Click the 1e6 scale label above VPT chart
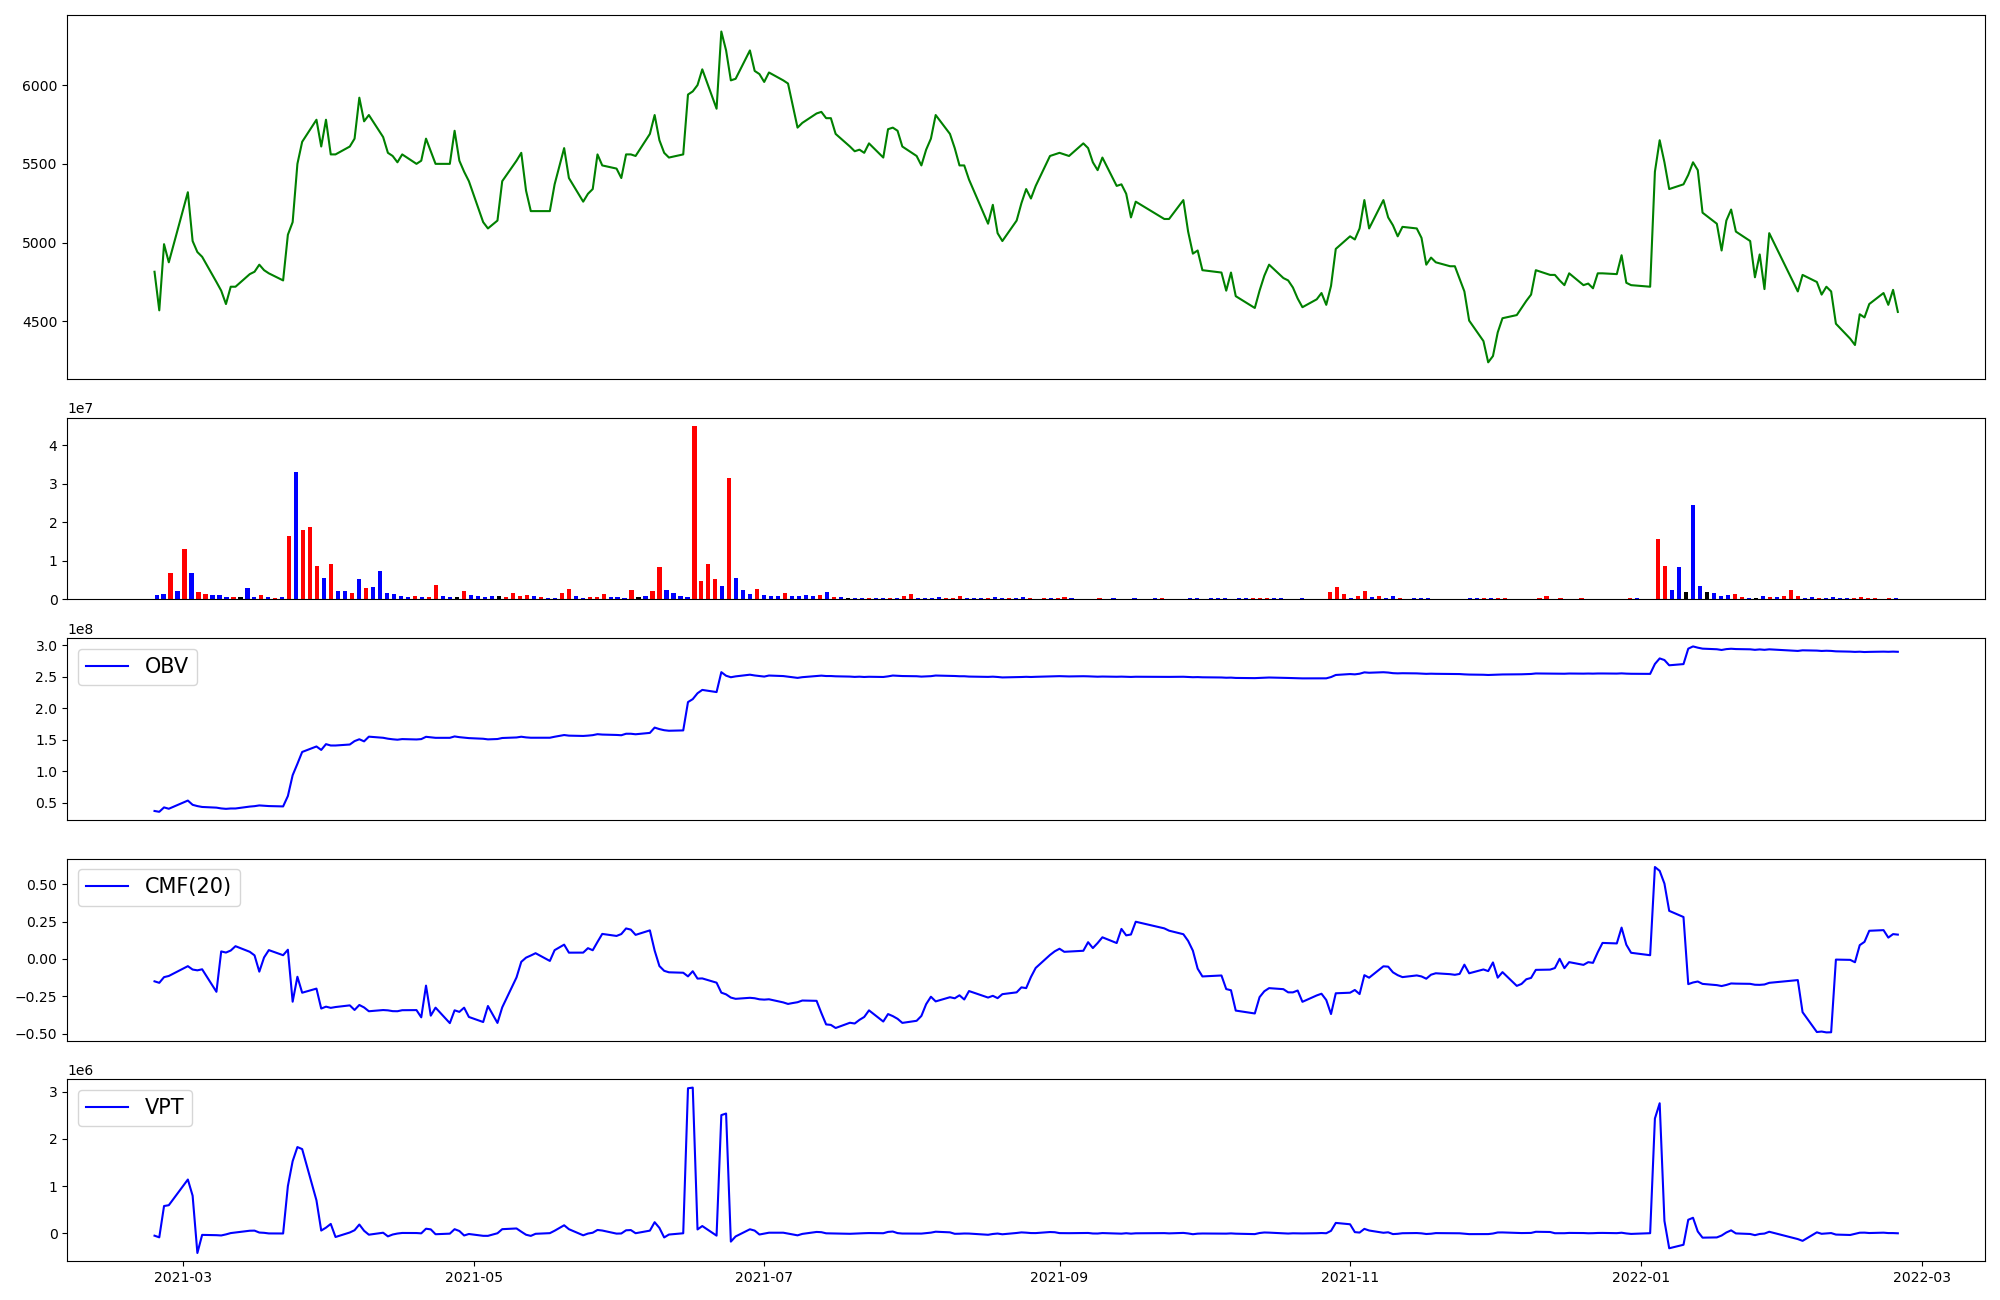Image resolution: width=2000 pixels, height=1300 pixels. [x=81, y=1070]
